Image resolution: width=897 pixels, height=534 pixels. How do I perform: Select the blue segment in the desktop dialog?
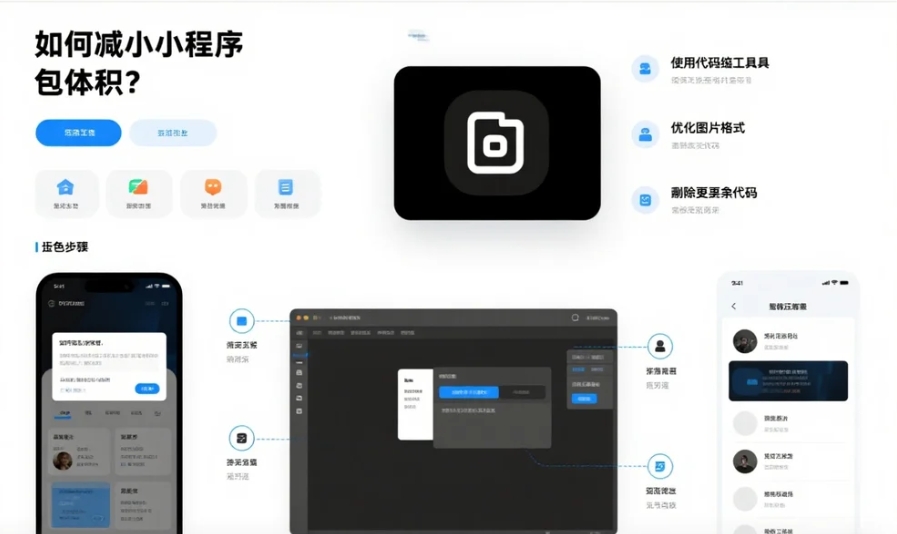[468, 392]
